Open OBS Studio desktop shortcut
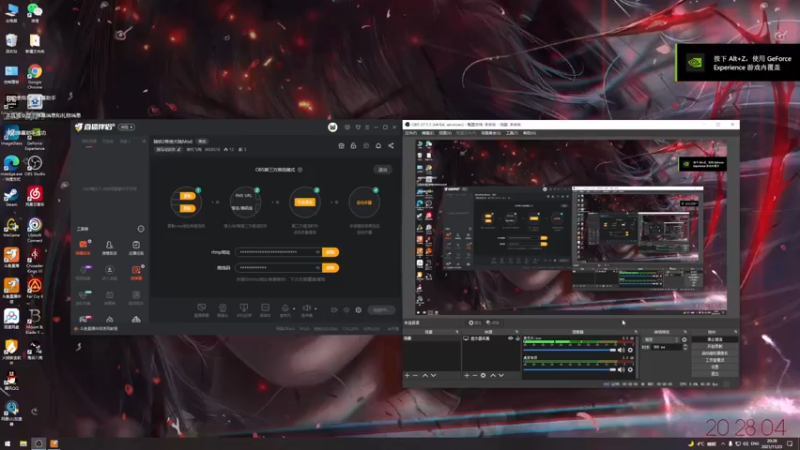Screen dimensions: 800x450 click(35, 165)
